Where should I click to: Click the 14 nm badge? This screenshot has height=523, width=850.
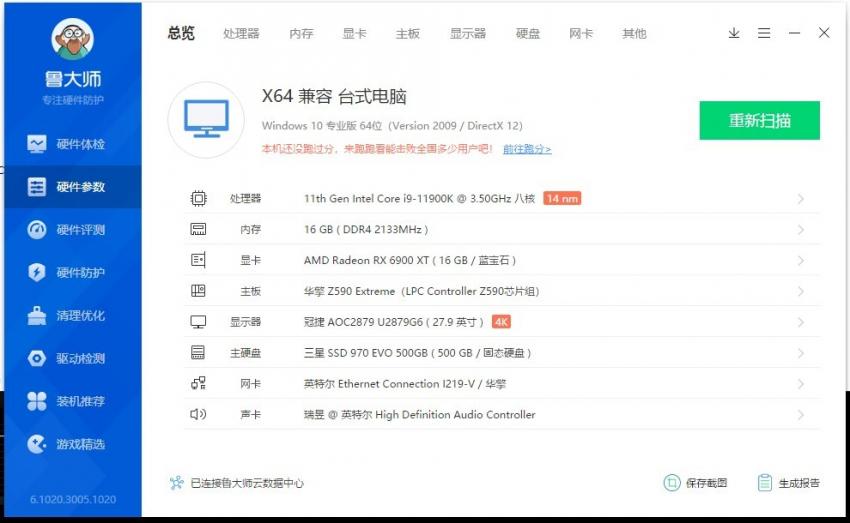coord(562,198)
